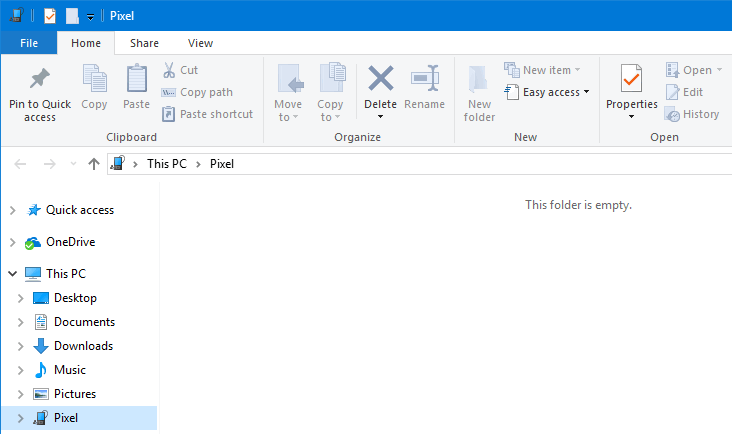Click title bar New folder quick access icon
Screen dimensions: 732x434
pyautogui.click(x=72, y=16)
